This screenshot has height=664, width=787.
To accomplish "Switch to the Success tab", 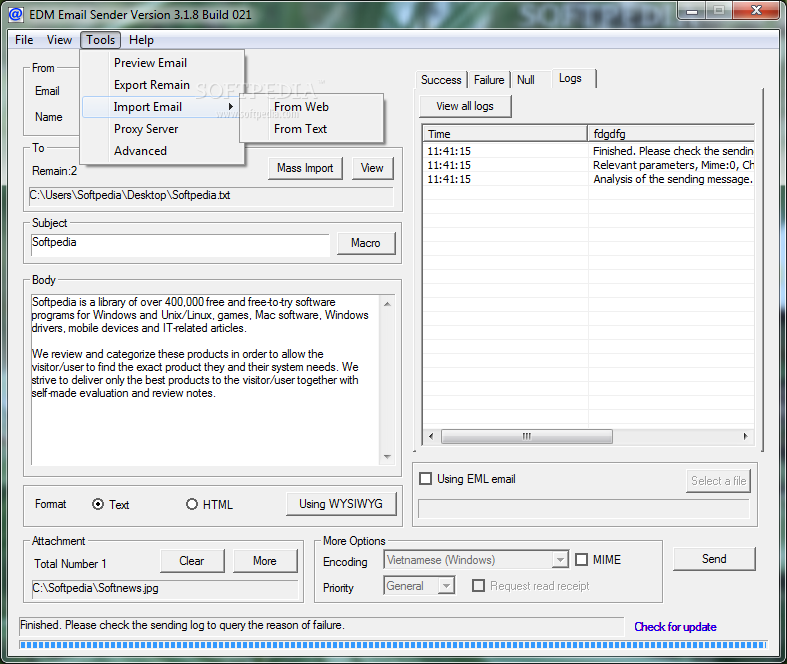I will [x=441, y=80].
